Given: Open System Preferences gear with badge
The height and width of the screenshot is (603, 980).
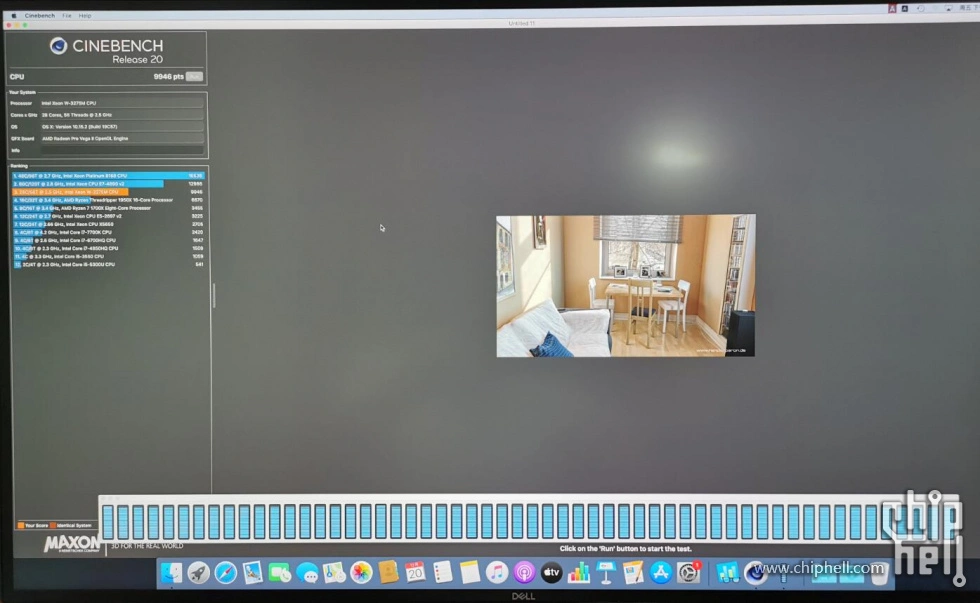Looking at the screenshot, I should click(688, 572).
